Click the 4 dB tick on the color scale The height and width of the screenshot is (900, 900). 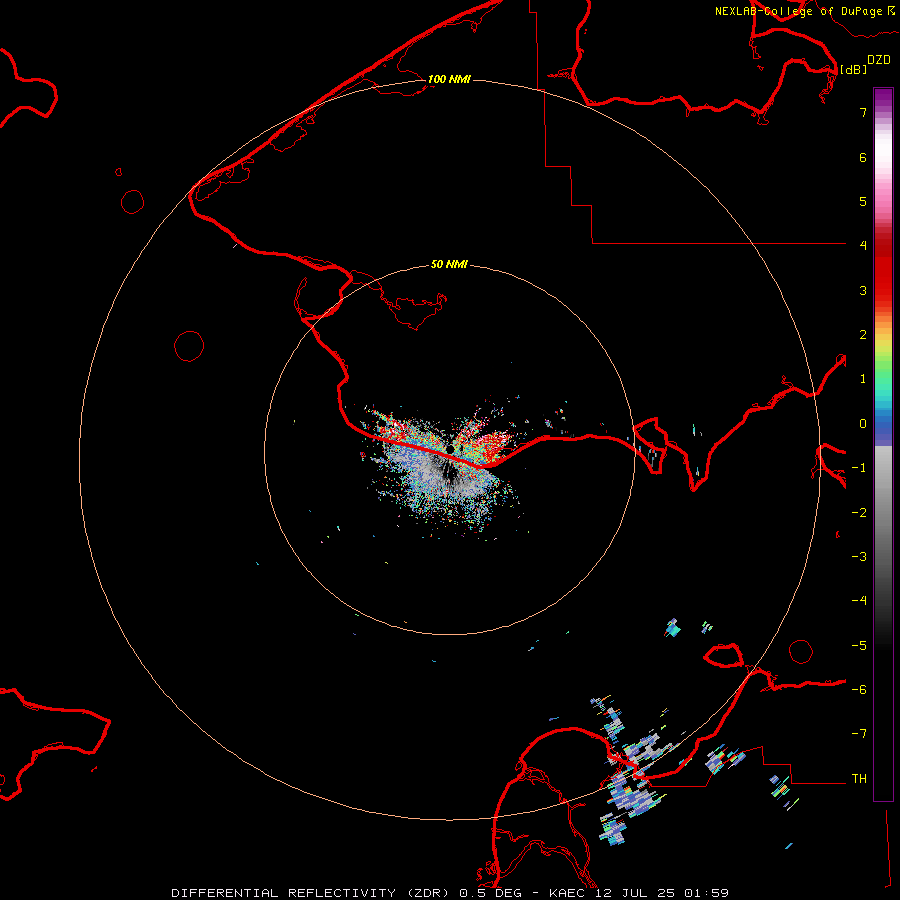click(863, 246)
